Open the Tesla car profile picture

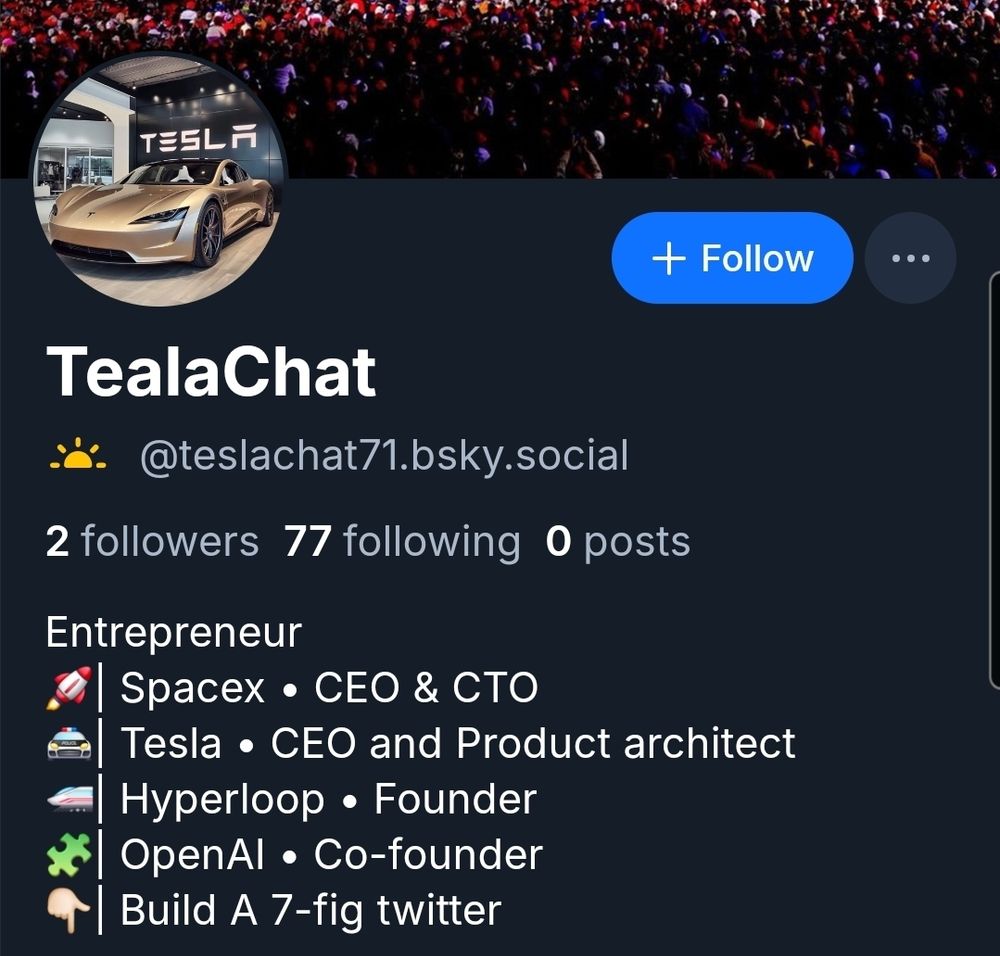click(159, 180)
